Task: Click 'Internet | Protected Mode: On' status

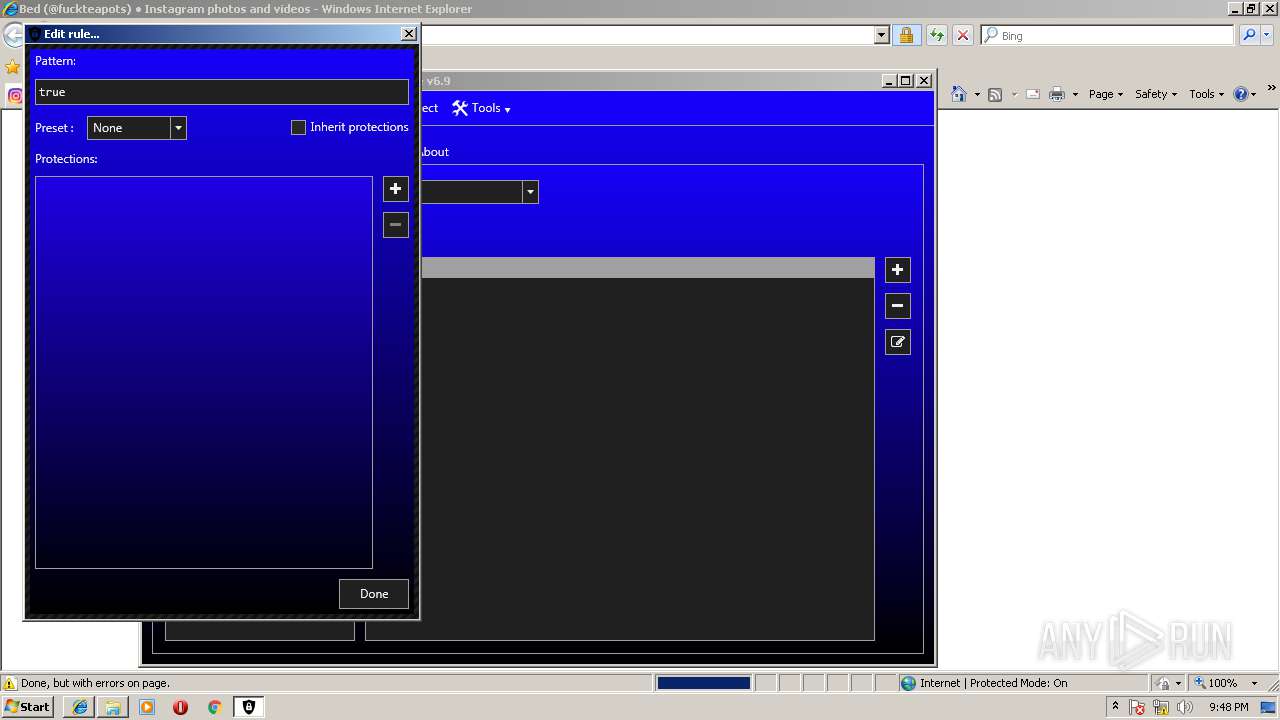Action: [993, 683]
